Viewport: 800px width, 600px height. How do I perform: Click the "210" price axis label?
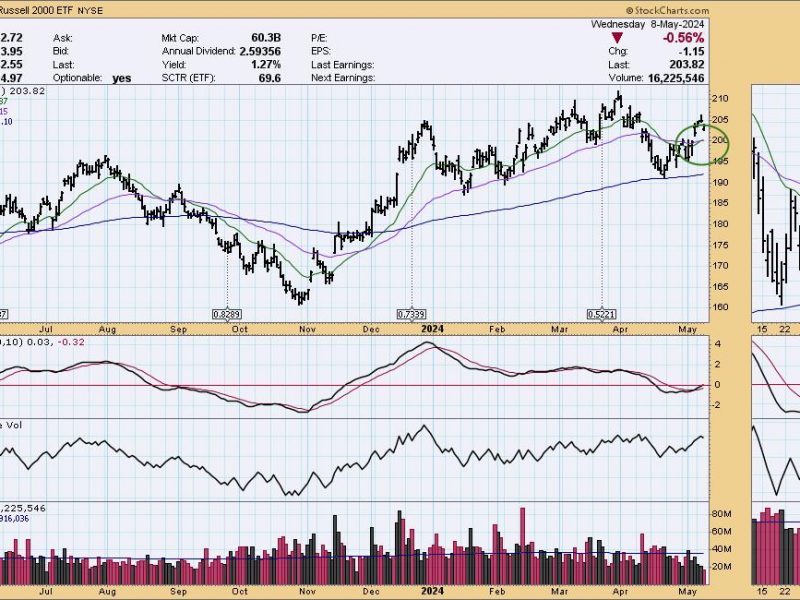point(721,99)
